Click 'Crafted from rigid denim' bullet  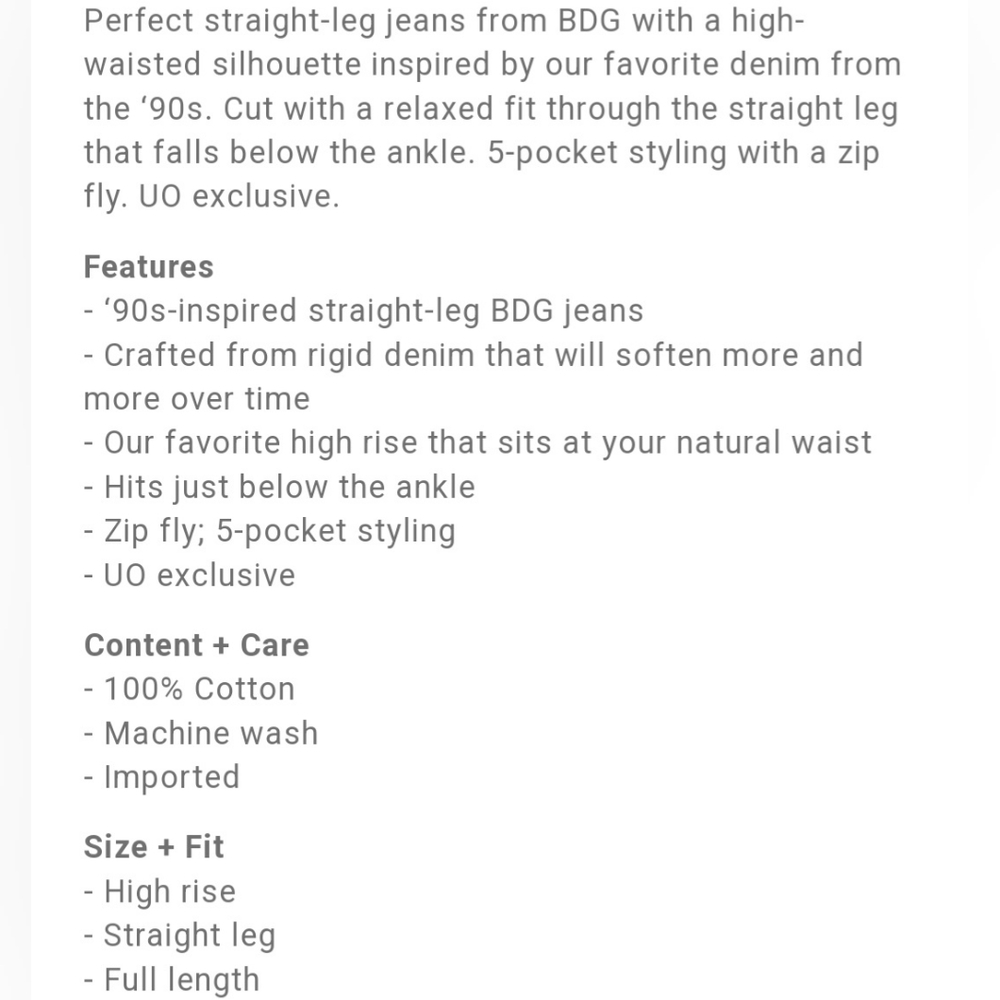point(473,376)
